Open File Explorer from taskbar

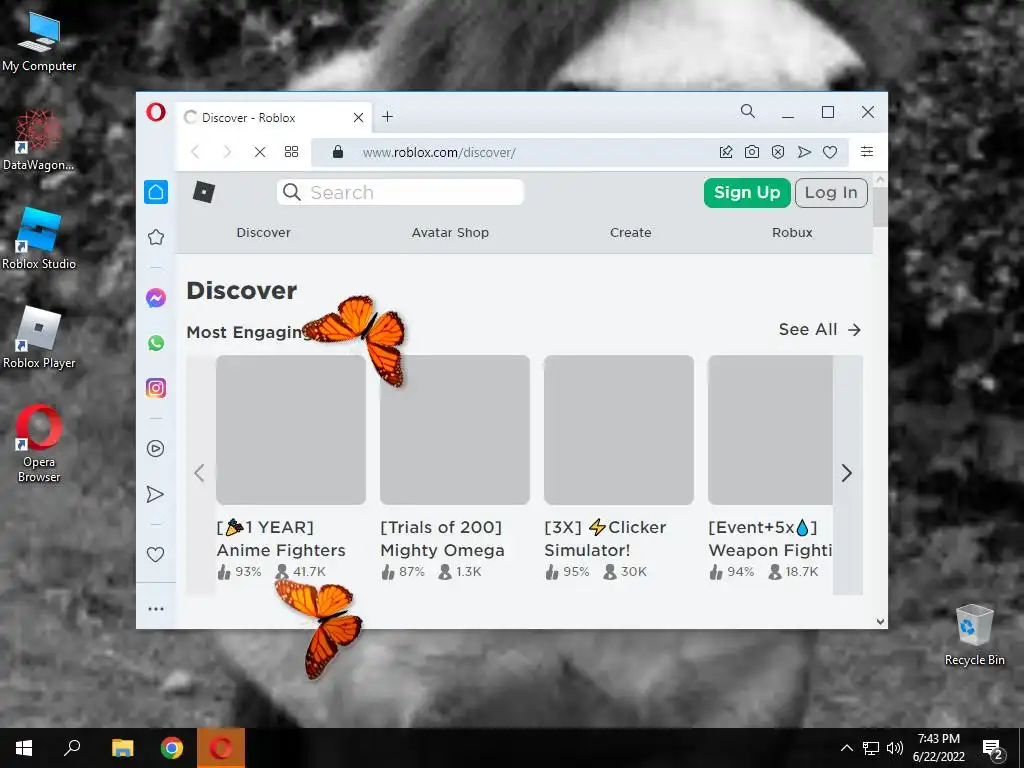pyautogui.click(x=122, y=748)
